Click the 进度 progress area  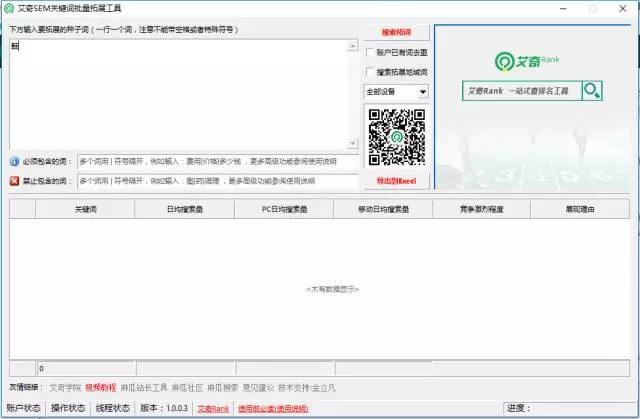click(x=571, y=408)
